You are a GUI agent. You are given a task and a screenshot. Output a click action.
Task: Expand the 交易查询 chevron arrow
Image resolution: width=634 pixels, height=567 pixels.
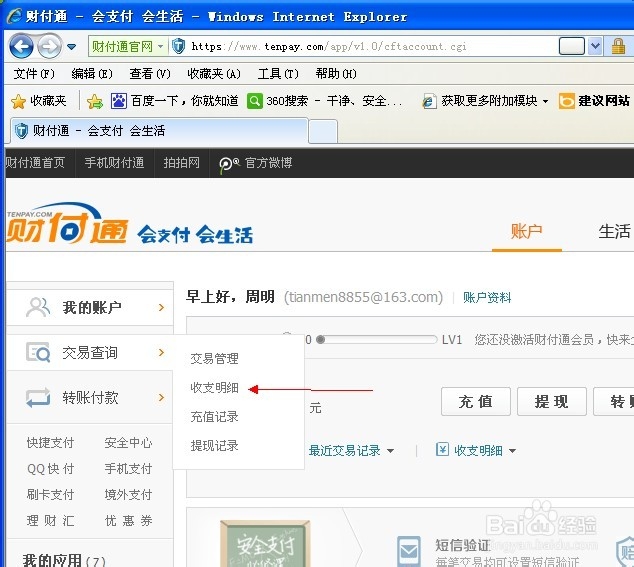click(x=161, y=353)
